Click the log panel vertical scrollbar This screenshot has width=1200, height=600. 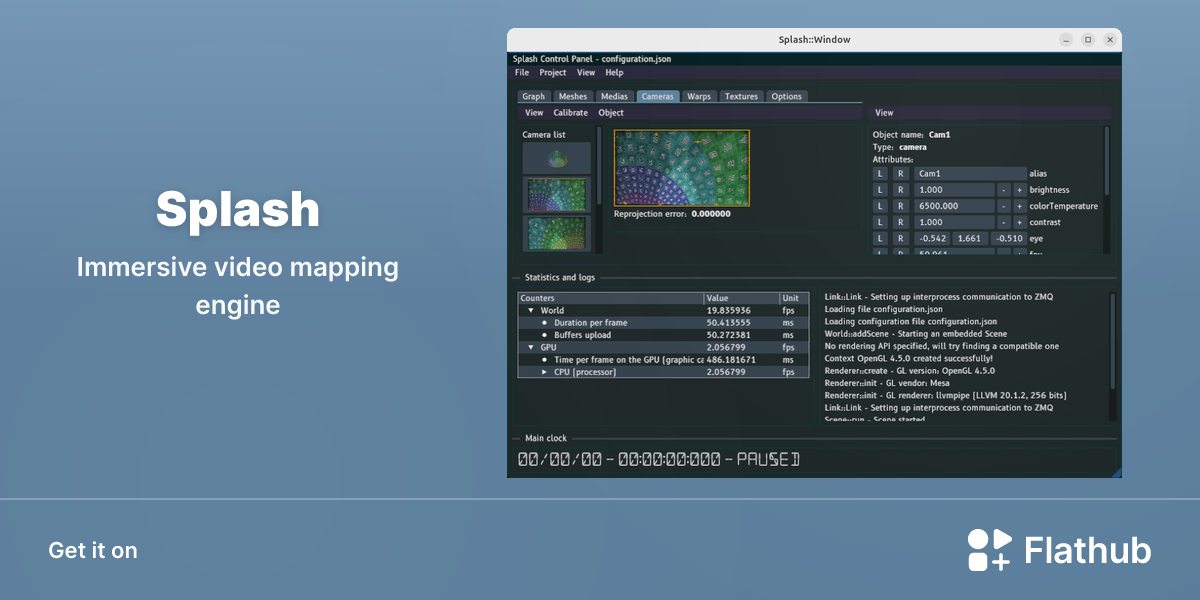click(x=1112, y=355)
